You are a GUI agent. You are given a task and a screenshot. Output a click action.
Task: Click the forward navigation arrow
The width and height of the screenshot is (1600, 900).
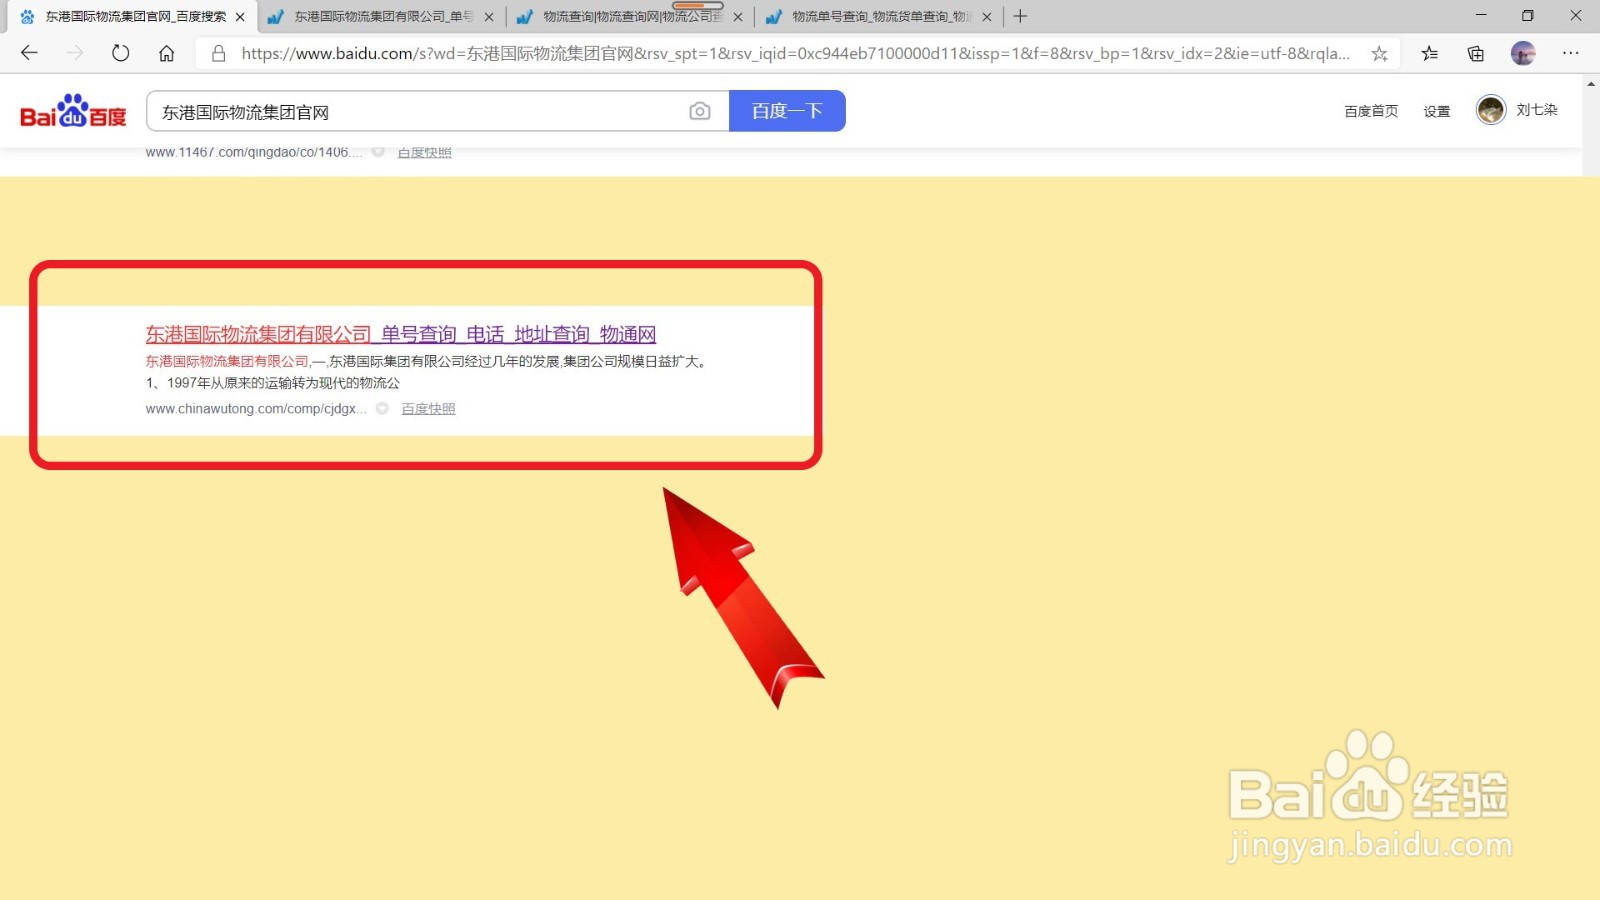75,53
